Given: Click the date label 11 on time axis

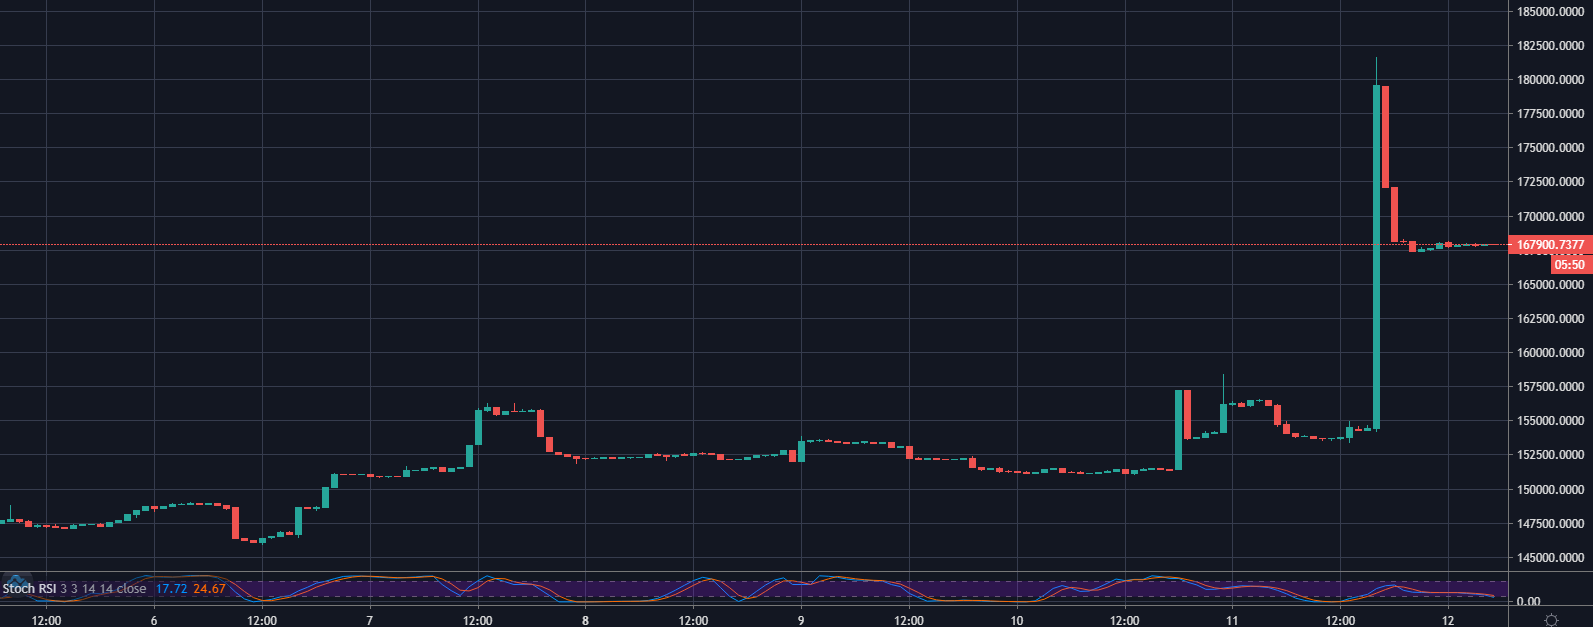Looking at the screenshot, I should tap(1232, 620).
